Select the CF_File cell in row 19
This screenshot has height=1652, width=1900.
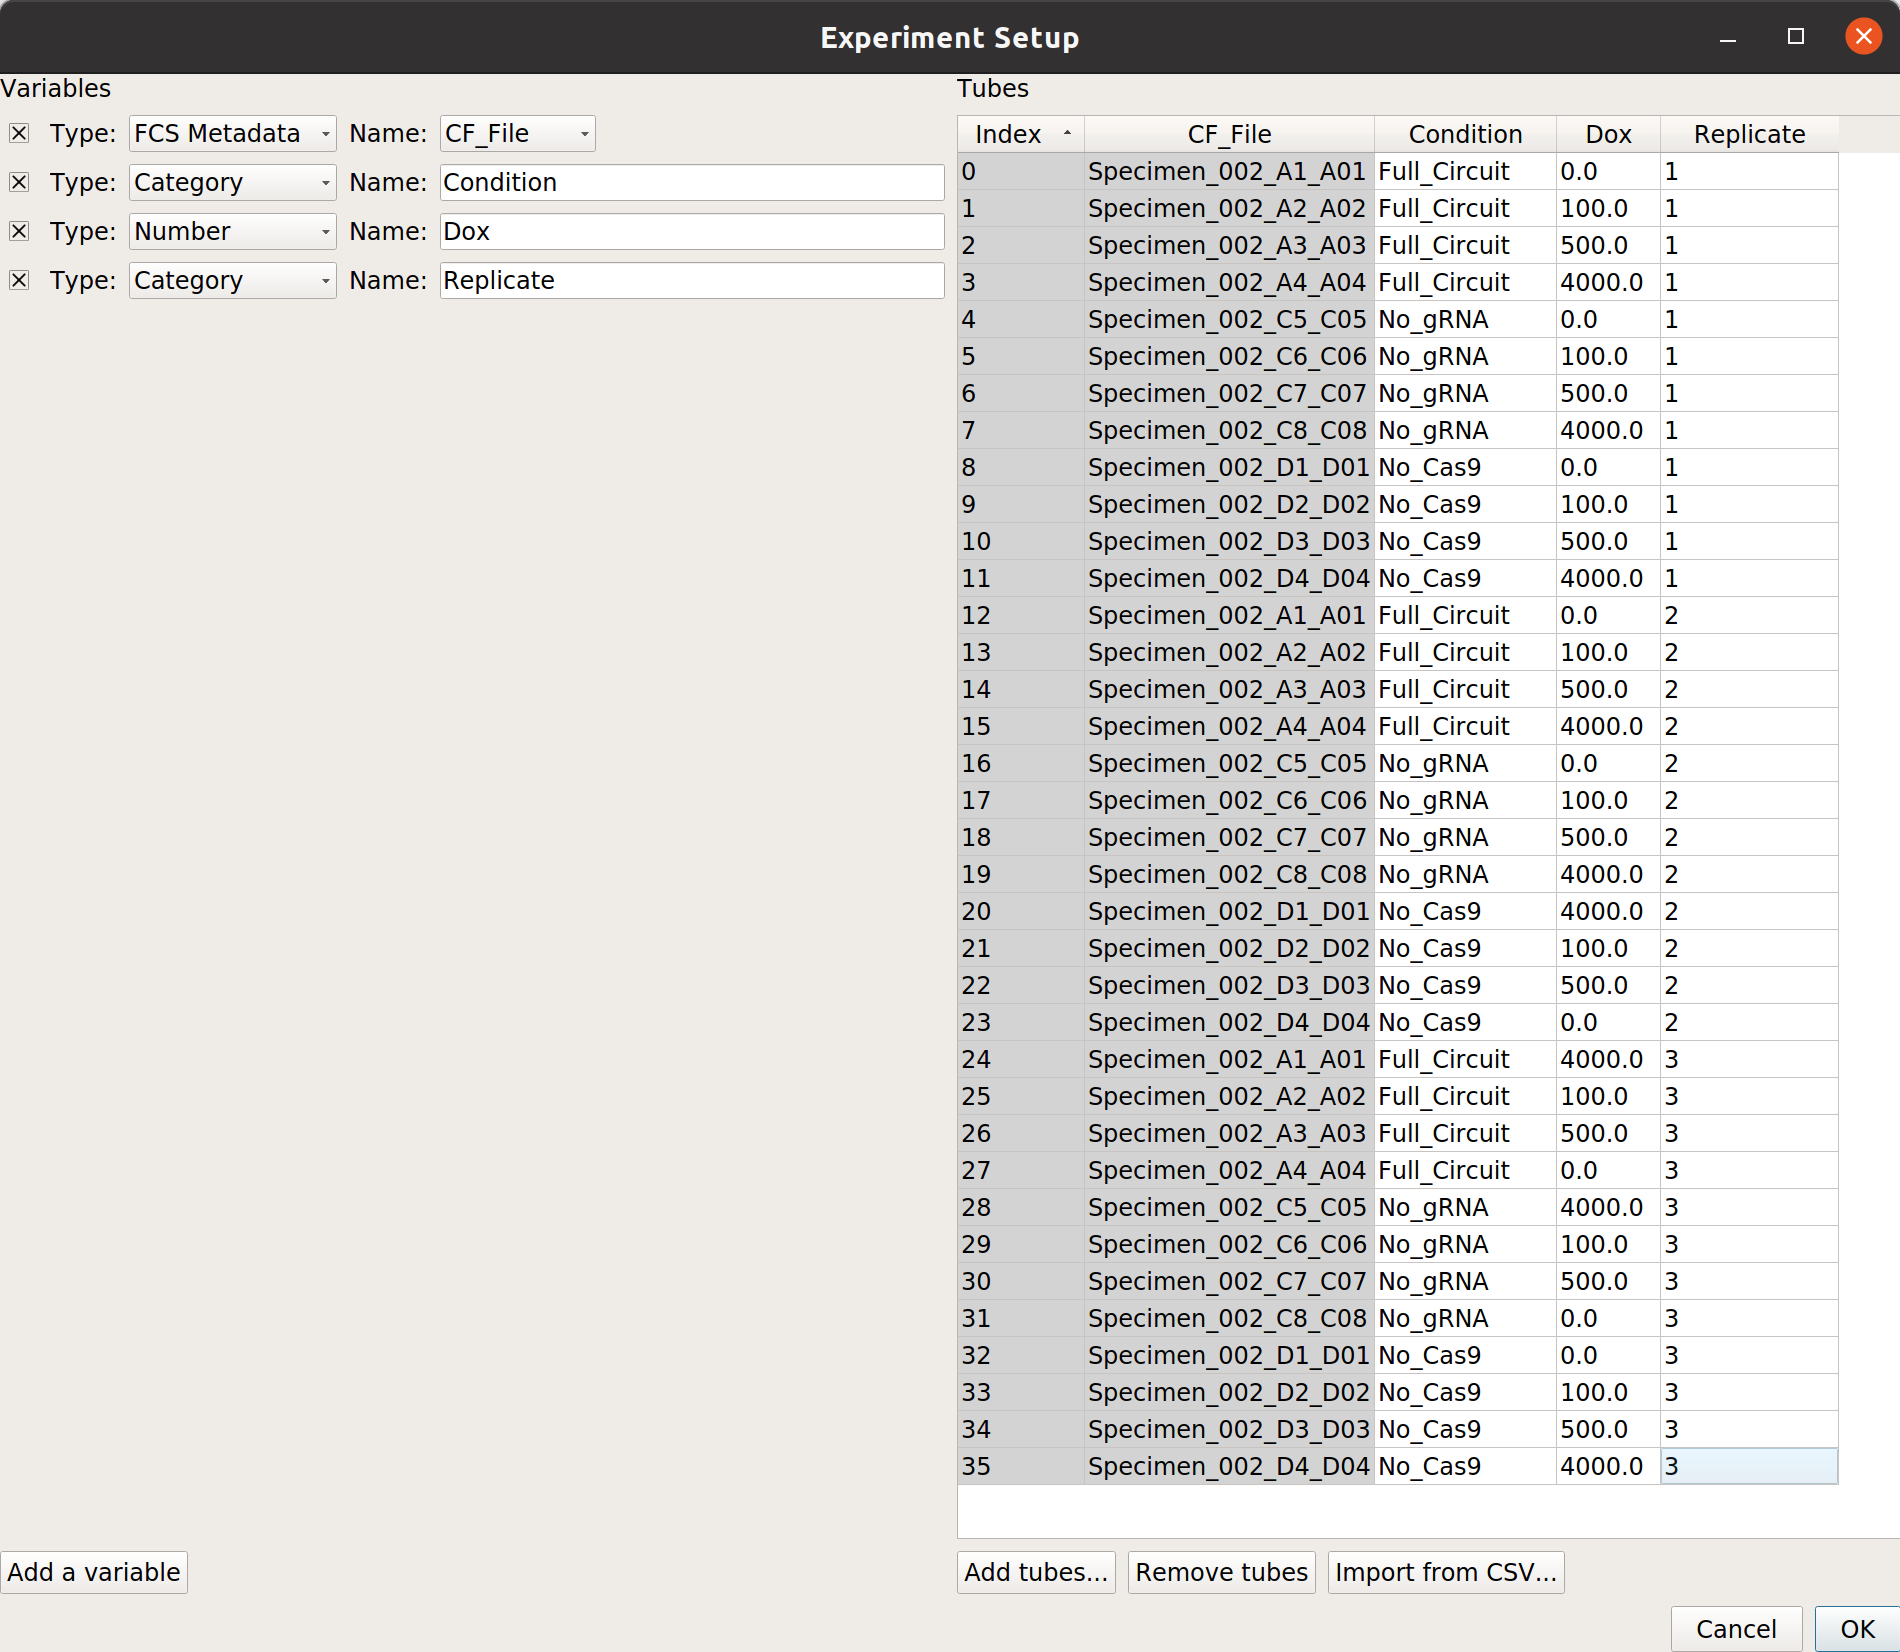(x=1229, y=874)
